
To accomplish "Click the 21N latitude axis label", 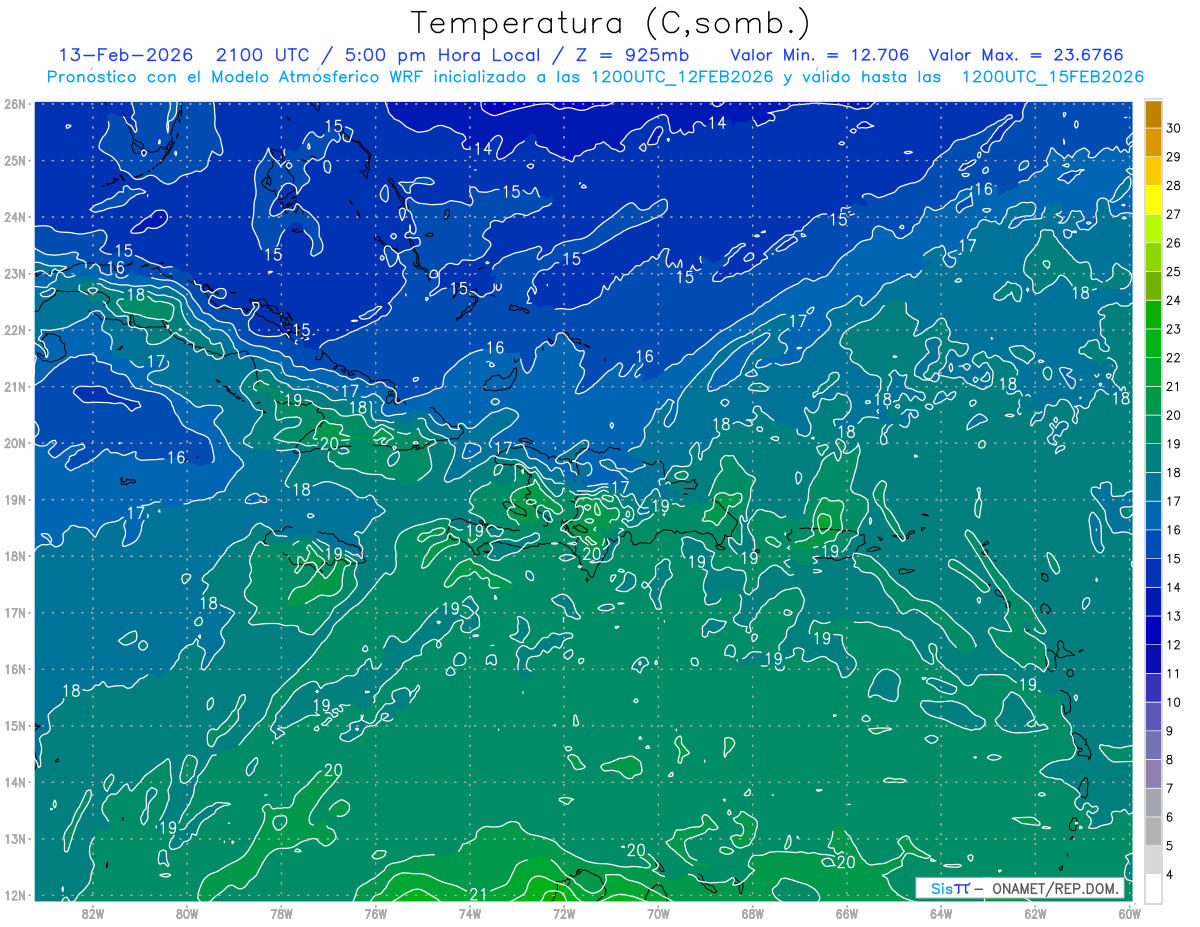I will [15, 386].
